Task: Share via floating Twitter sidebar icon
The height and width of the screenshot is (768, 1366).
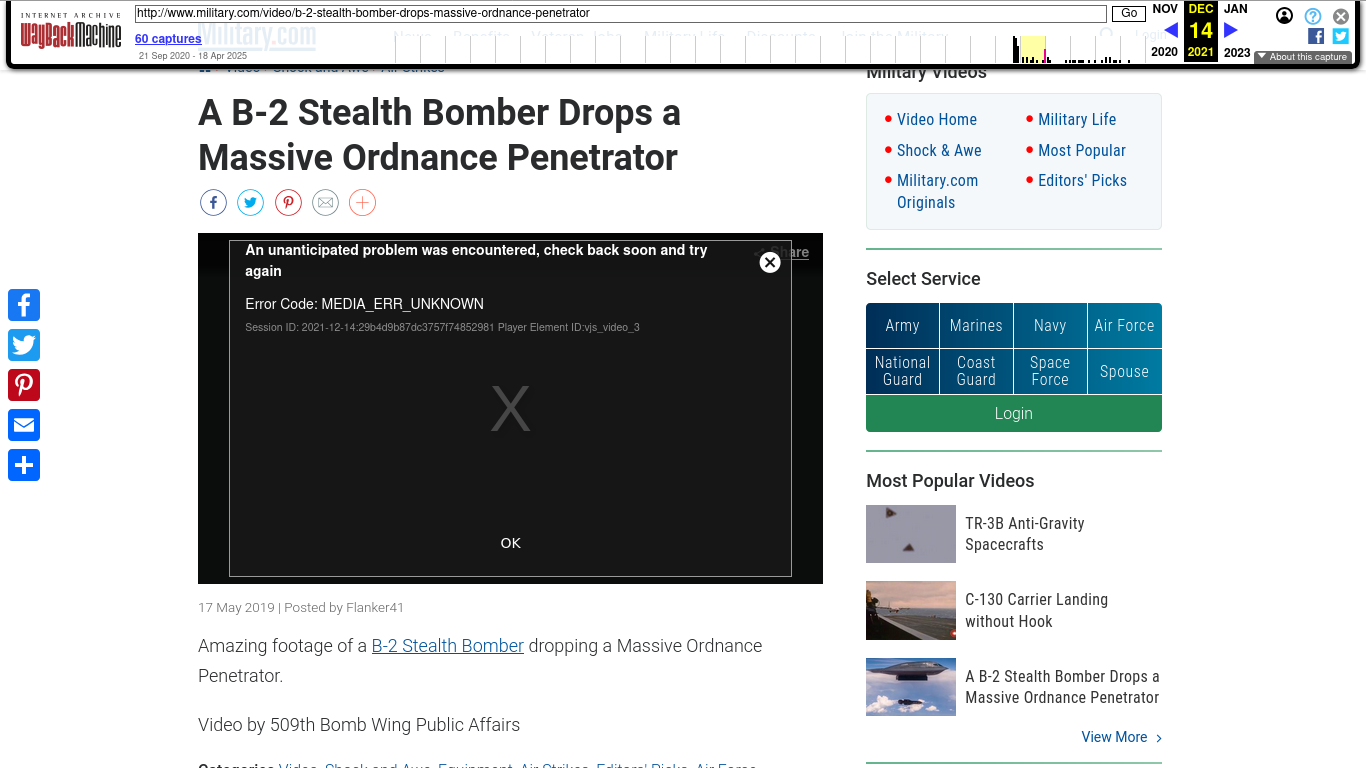Action: tap(24, 345)
